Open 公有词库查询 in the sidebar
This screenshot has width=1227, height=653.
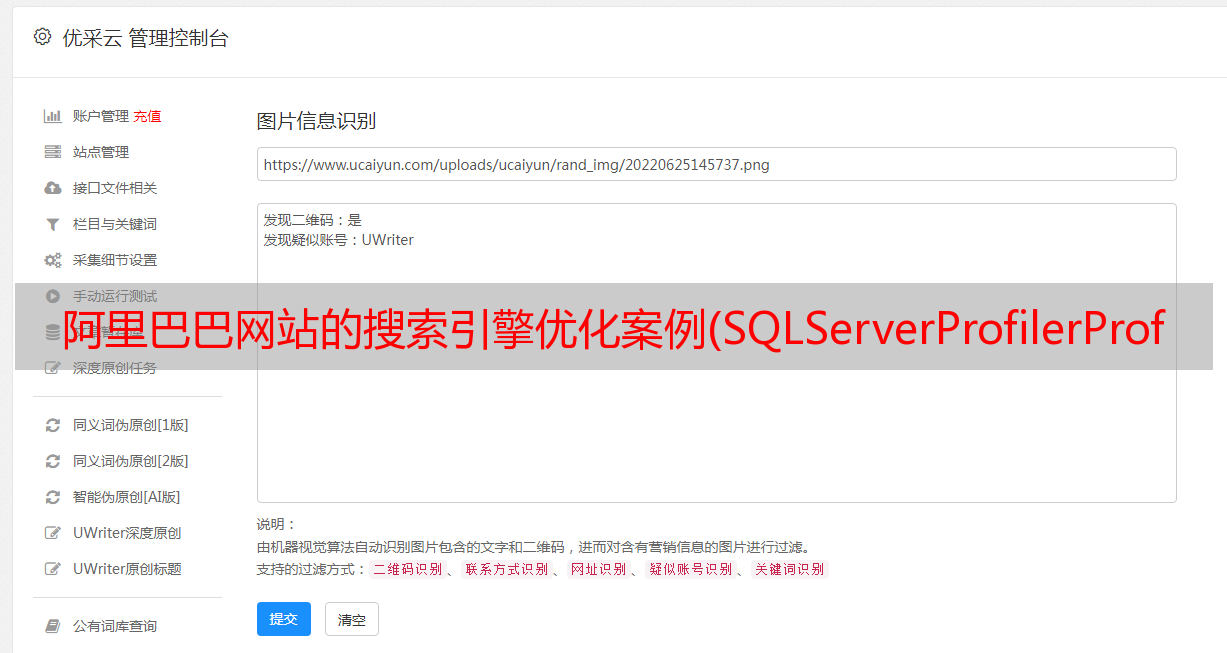pyautogui.click(x=115, y=626)
